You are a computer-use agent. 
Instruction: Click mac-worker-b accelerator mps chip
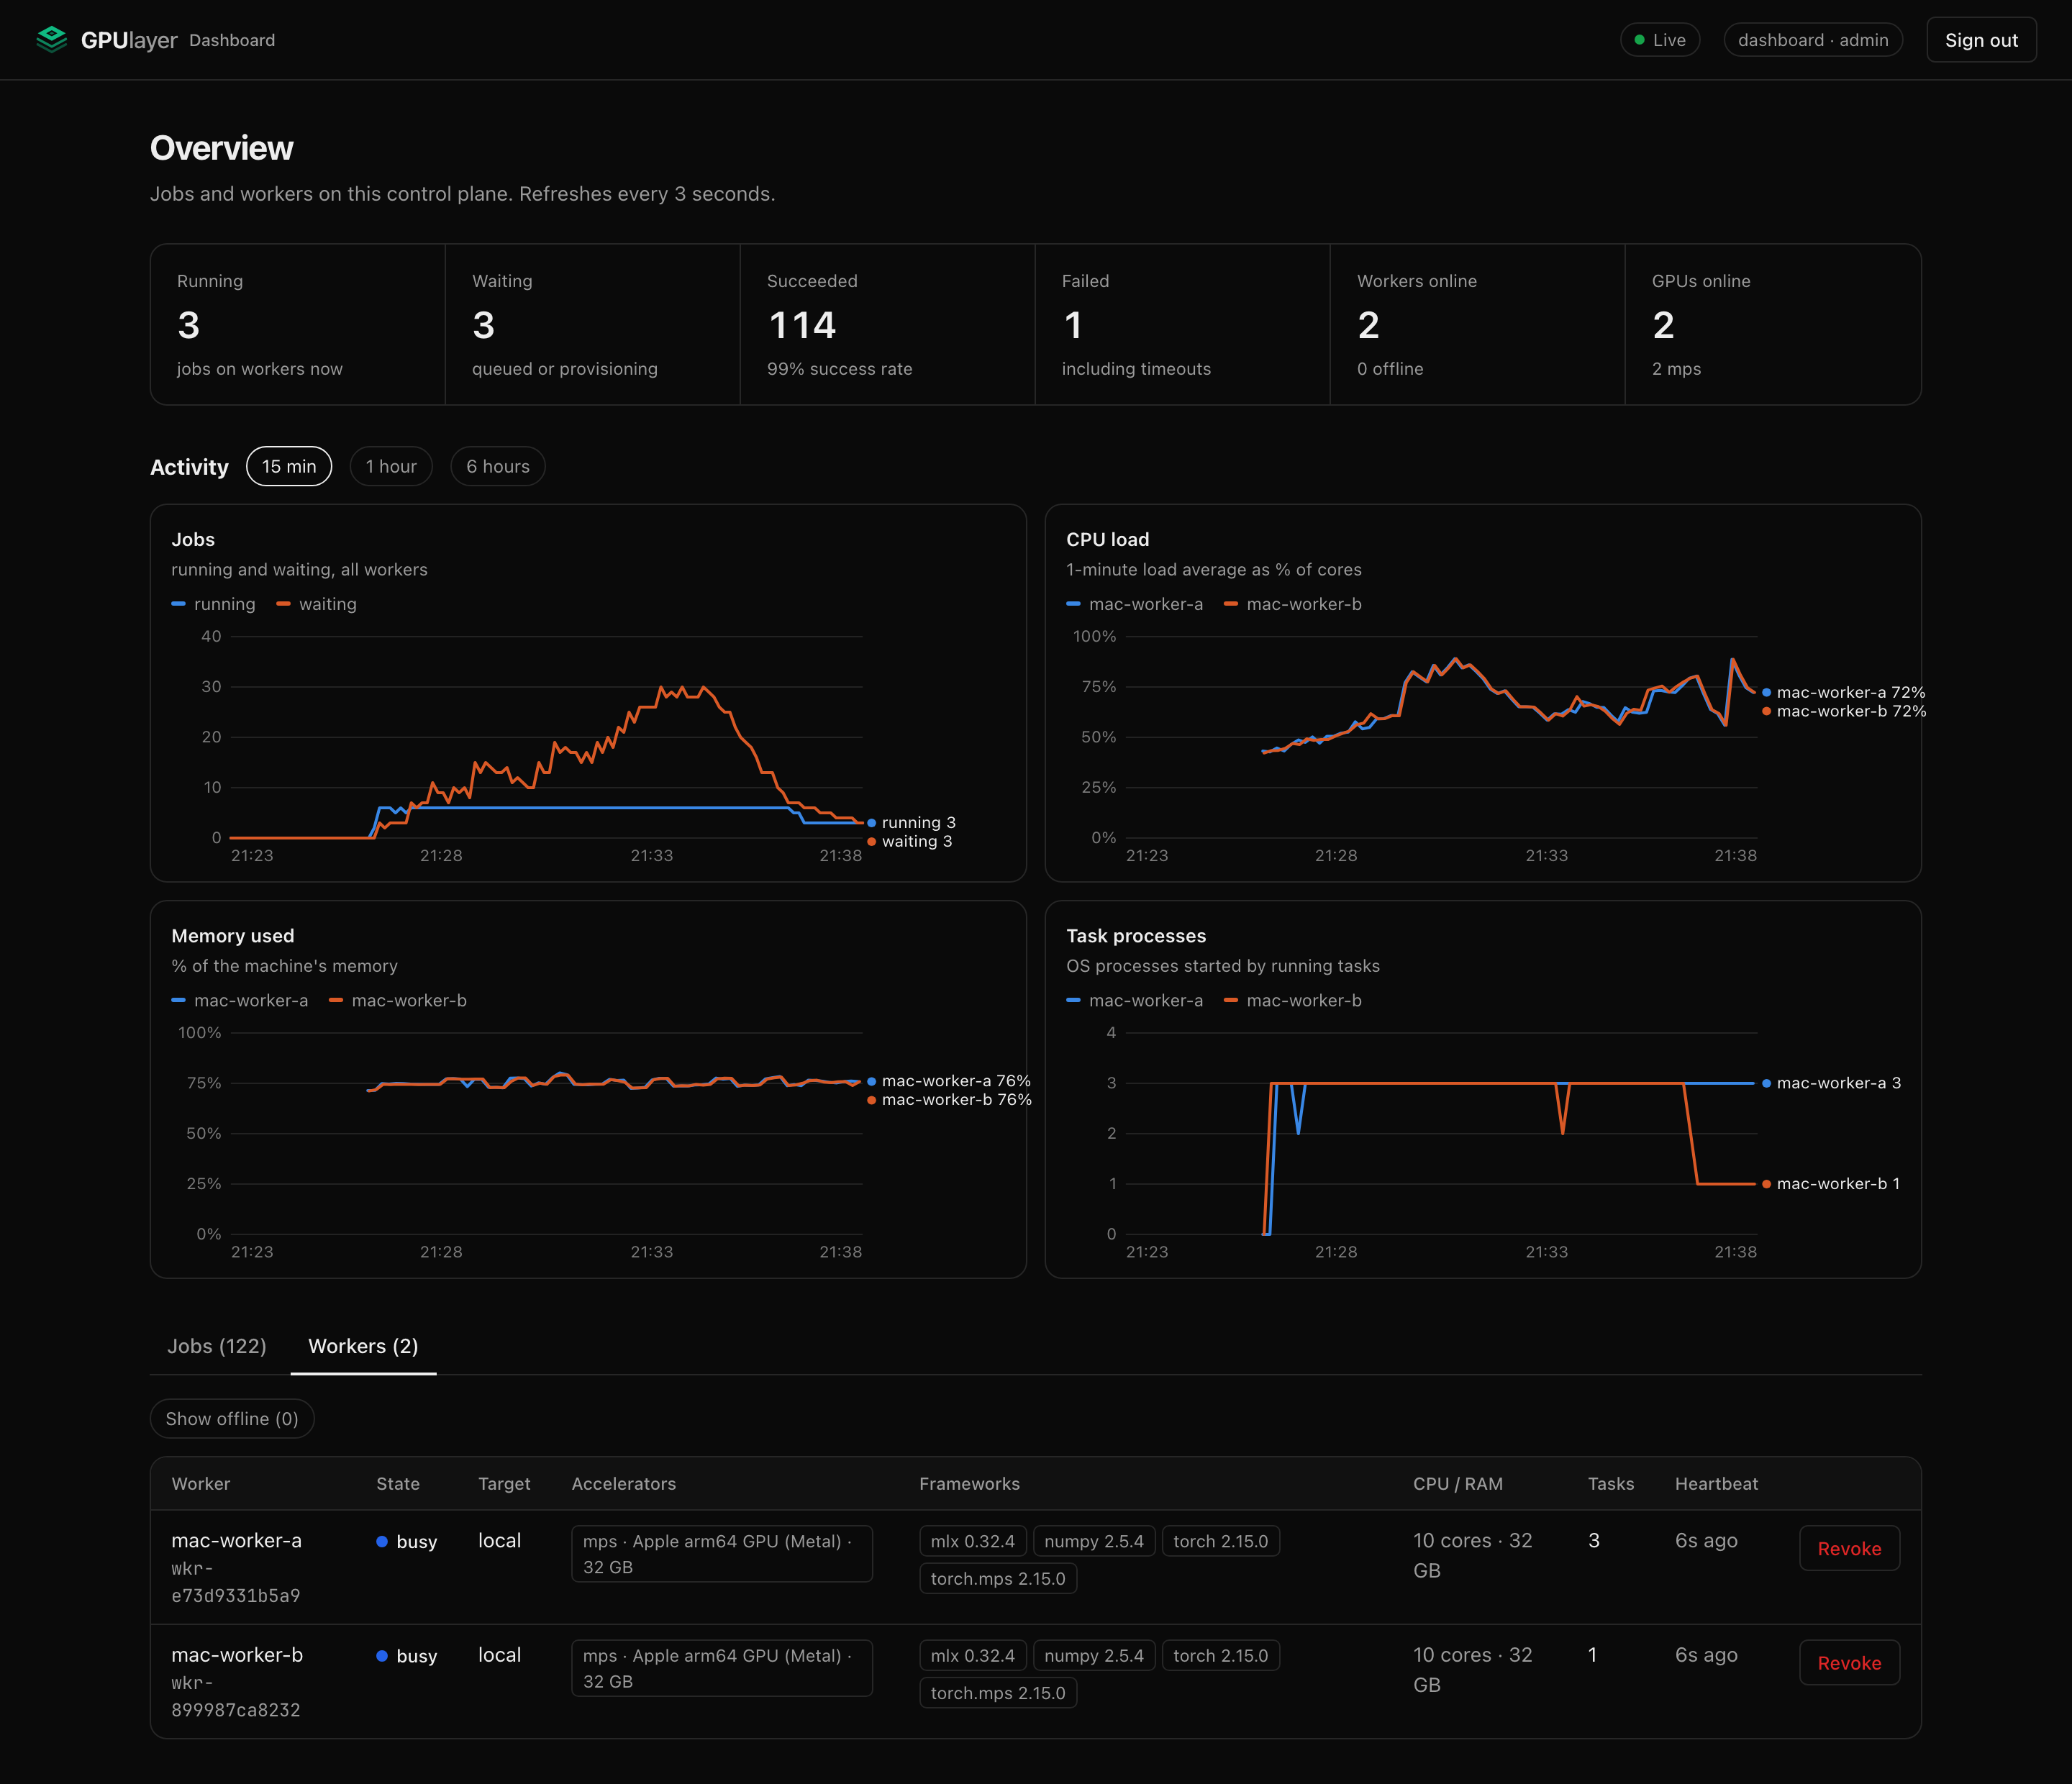(x=722, y=1668)
